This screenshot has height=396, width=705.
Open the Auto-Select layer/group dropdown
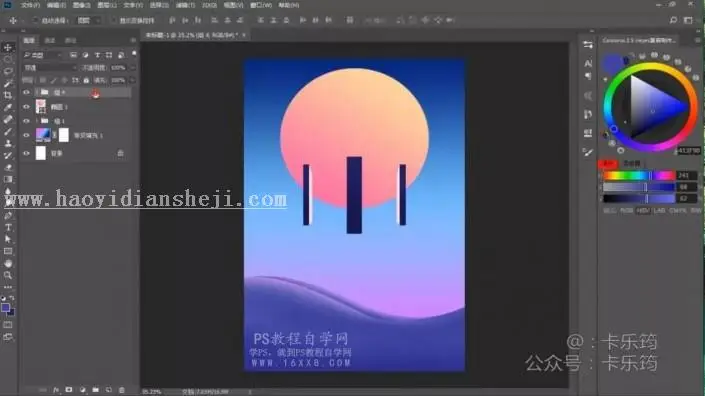click(x=88, y=21)
